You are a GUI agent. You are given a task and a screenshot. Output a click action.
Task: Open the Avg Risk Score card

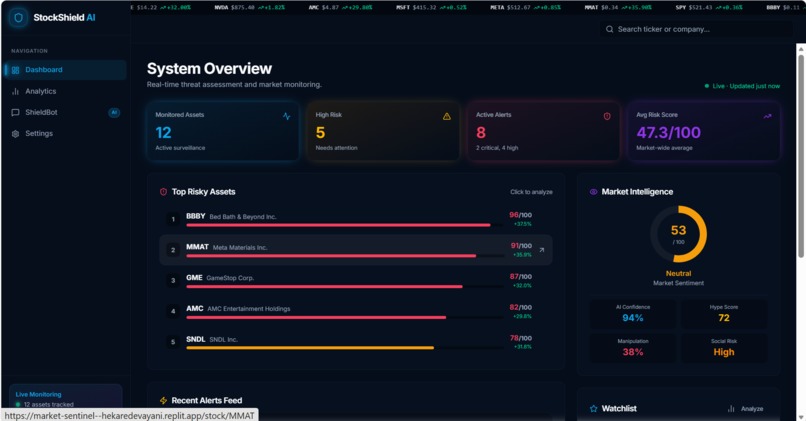tap(704, 131)
